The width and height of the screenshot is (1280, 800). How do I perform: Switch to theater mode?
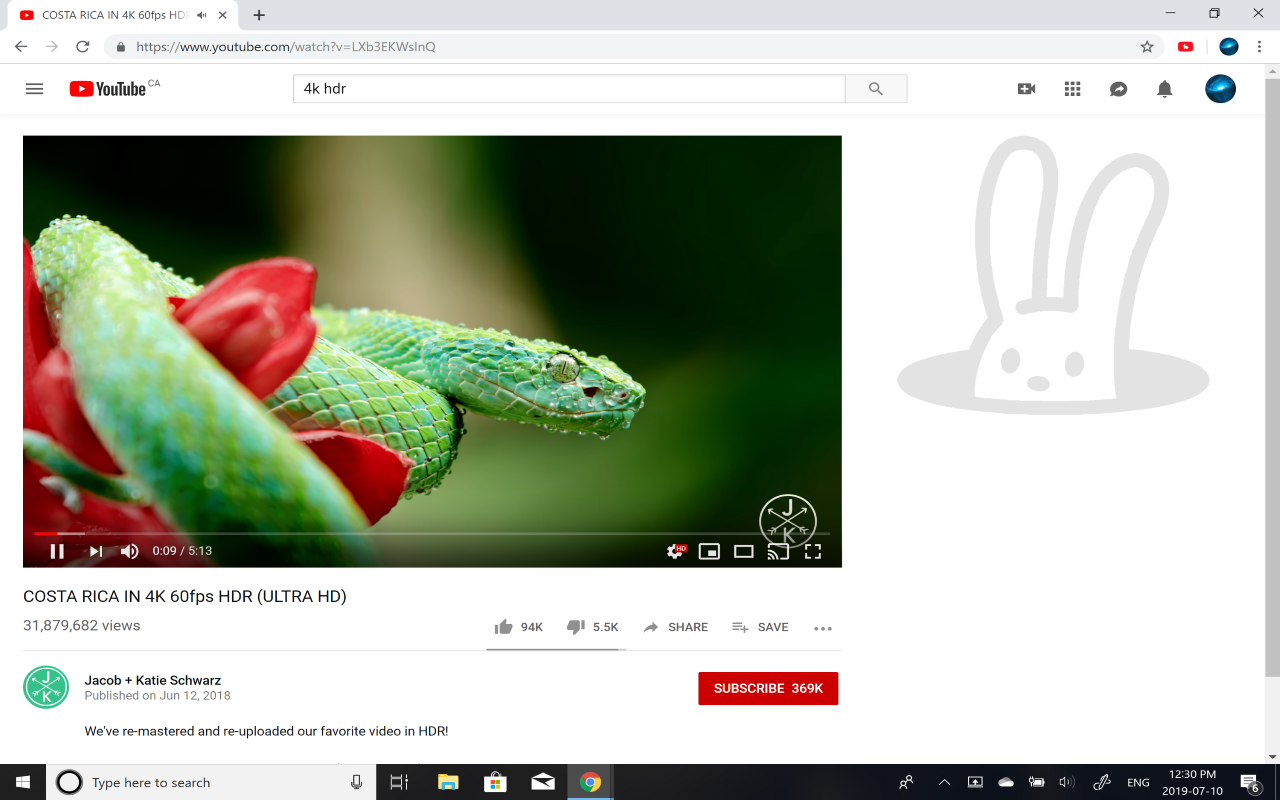(x=743, y=550)
